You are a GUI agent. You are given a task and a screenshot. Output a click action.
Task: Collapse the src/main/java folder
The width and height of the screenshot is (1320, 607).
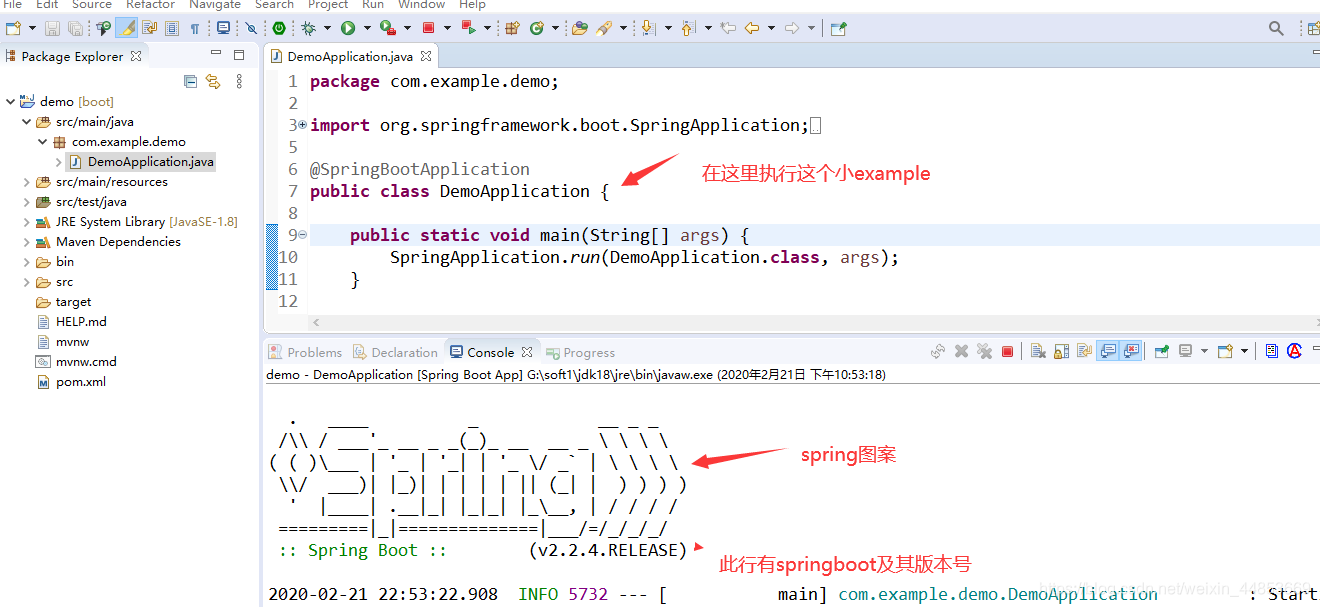(x=27, y=122)
